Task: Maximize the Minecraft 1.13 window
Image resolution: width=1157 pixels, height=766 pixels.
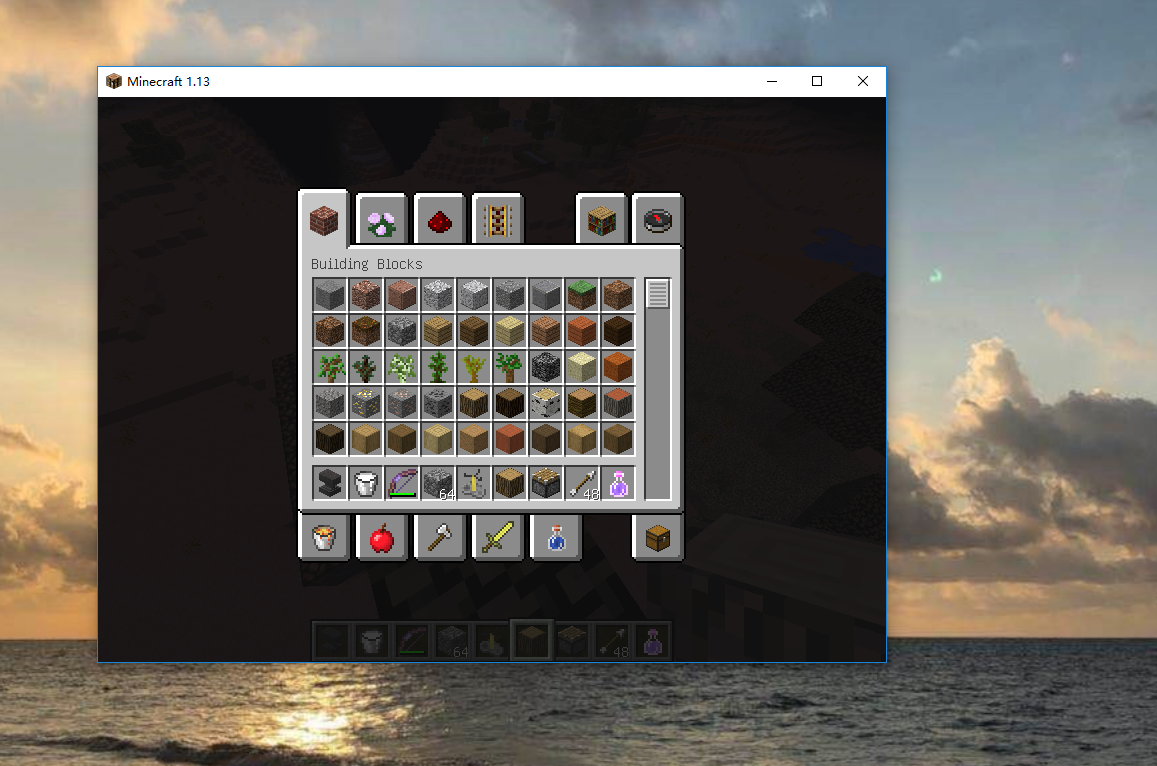Action: [x=817, y=81]
